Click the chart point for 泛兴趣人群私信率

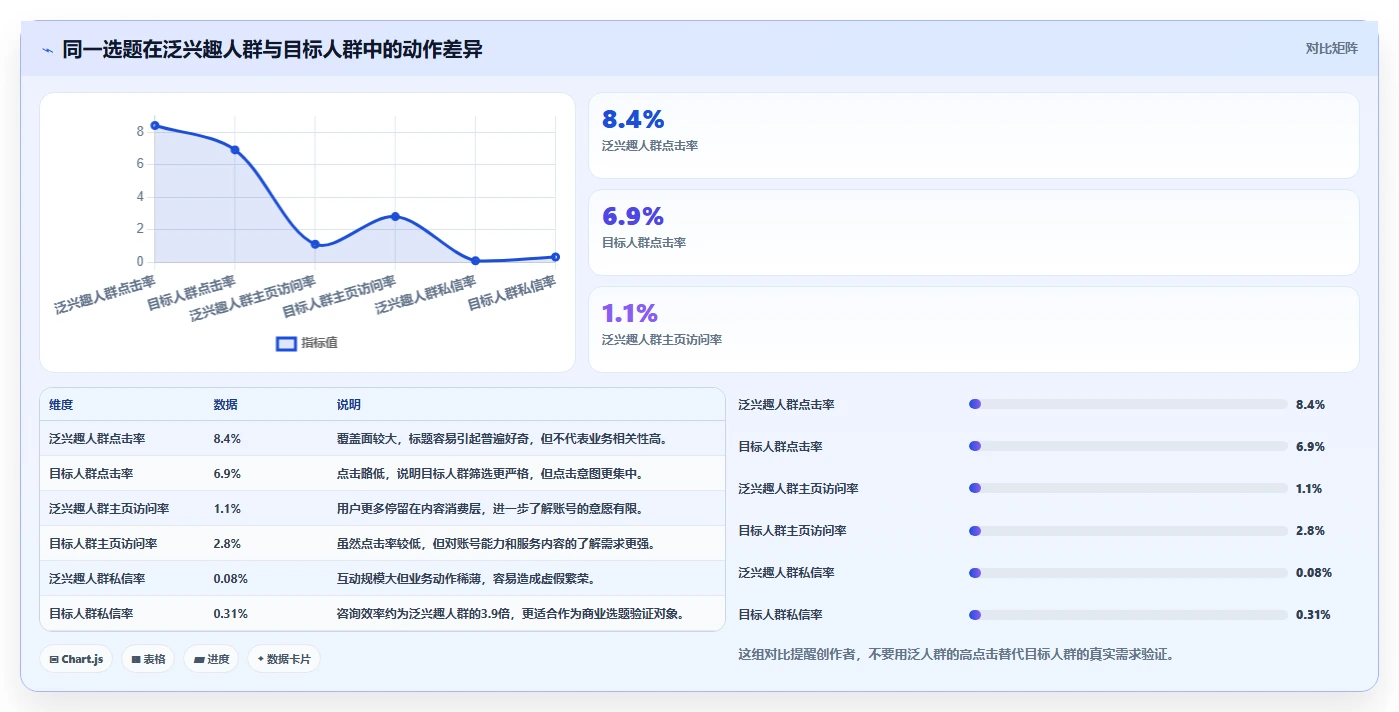(475, 261)
